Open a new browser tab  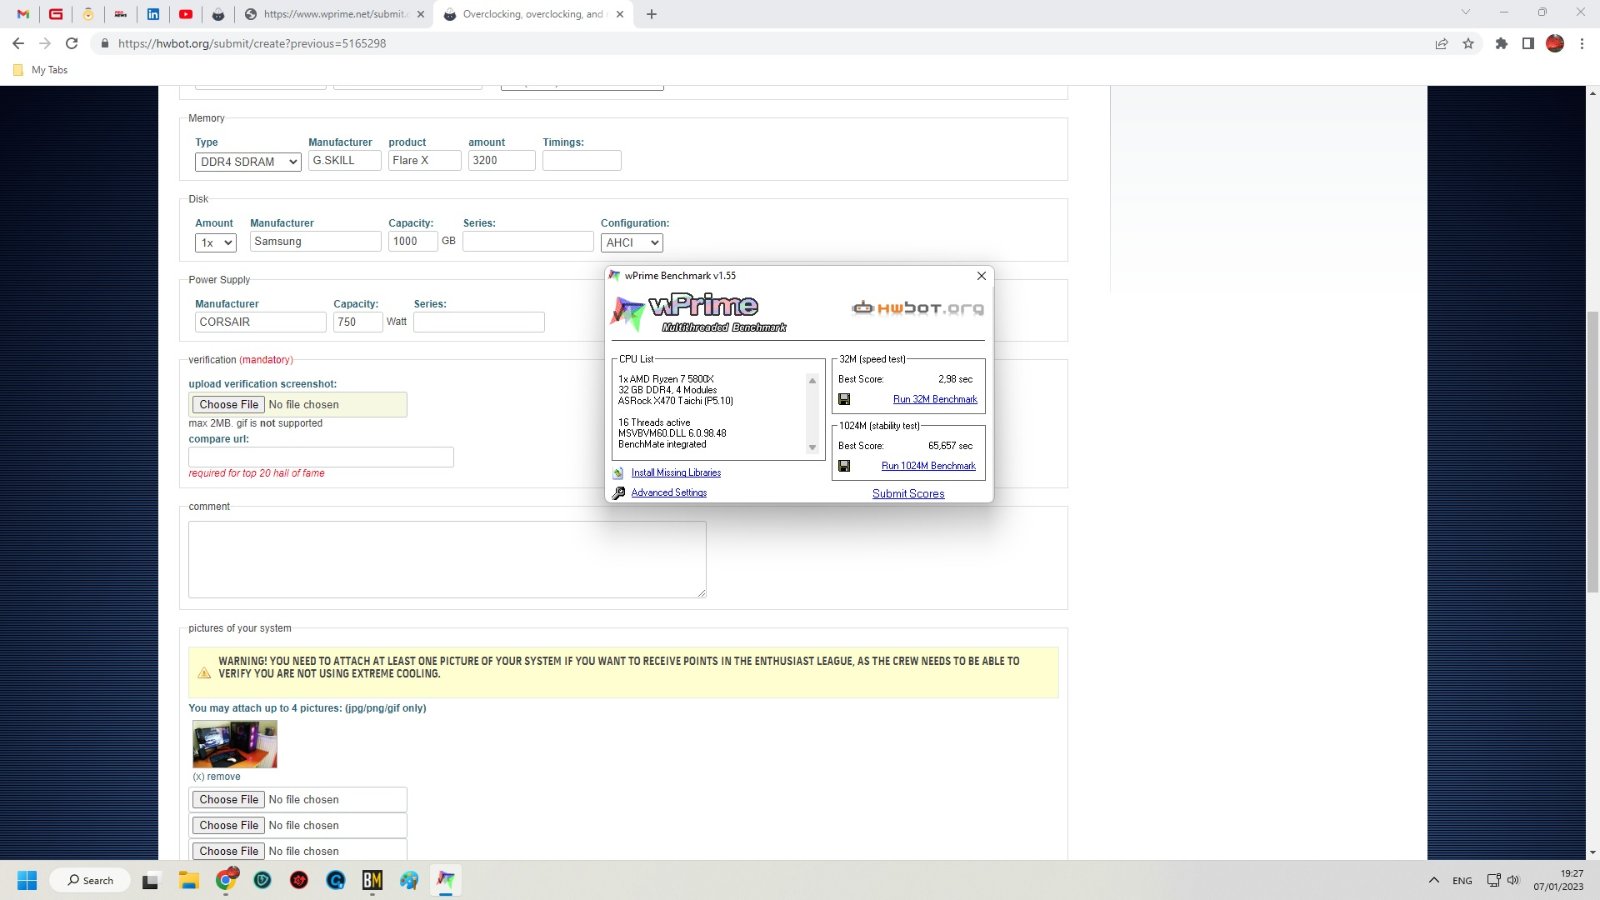pos(652,14)
